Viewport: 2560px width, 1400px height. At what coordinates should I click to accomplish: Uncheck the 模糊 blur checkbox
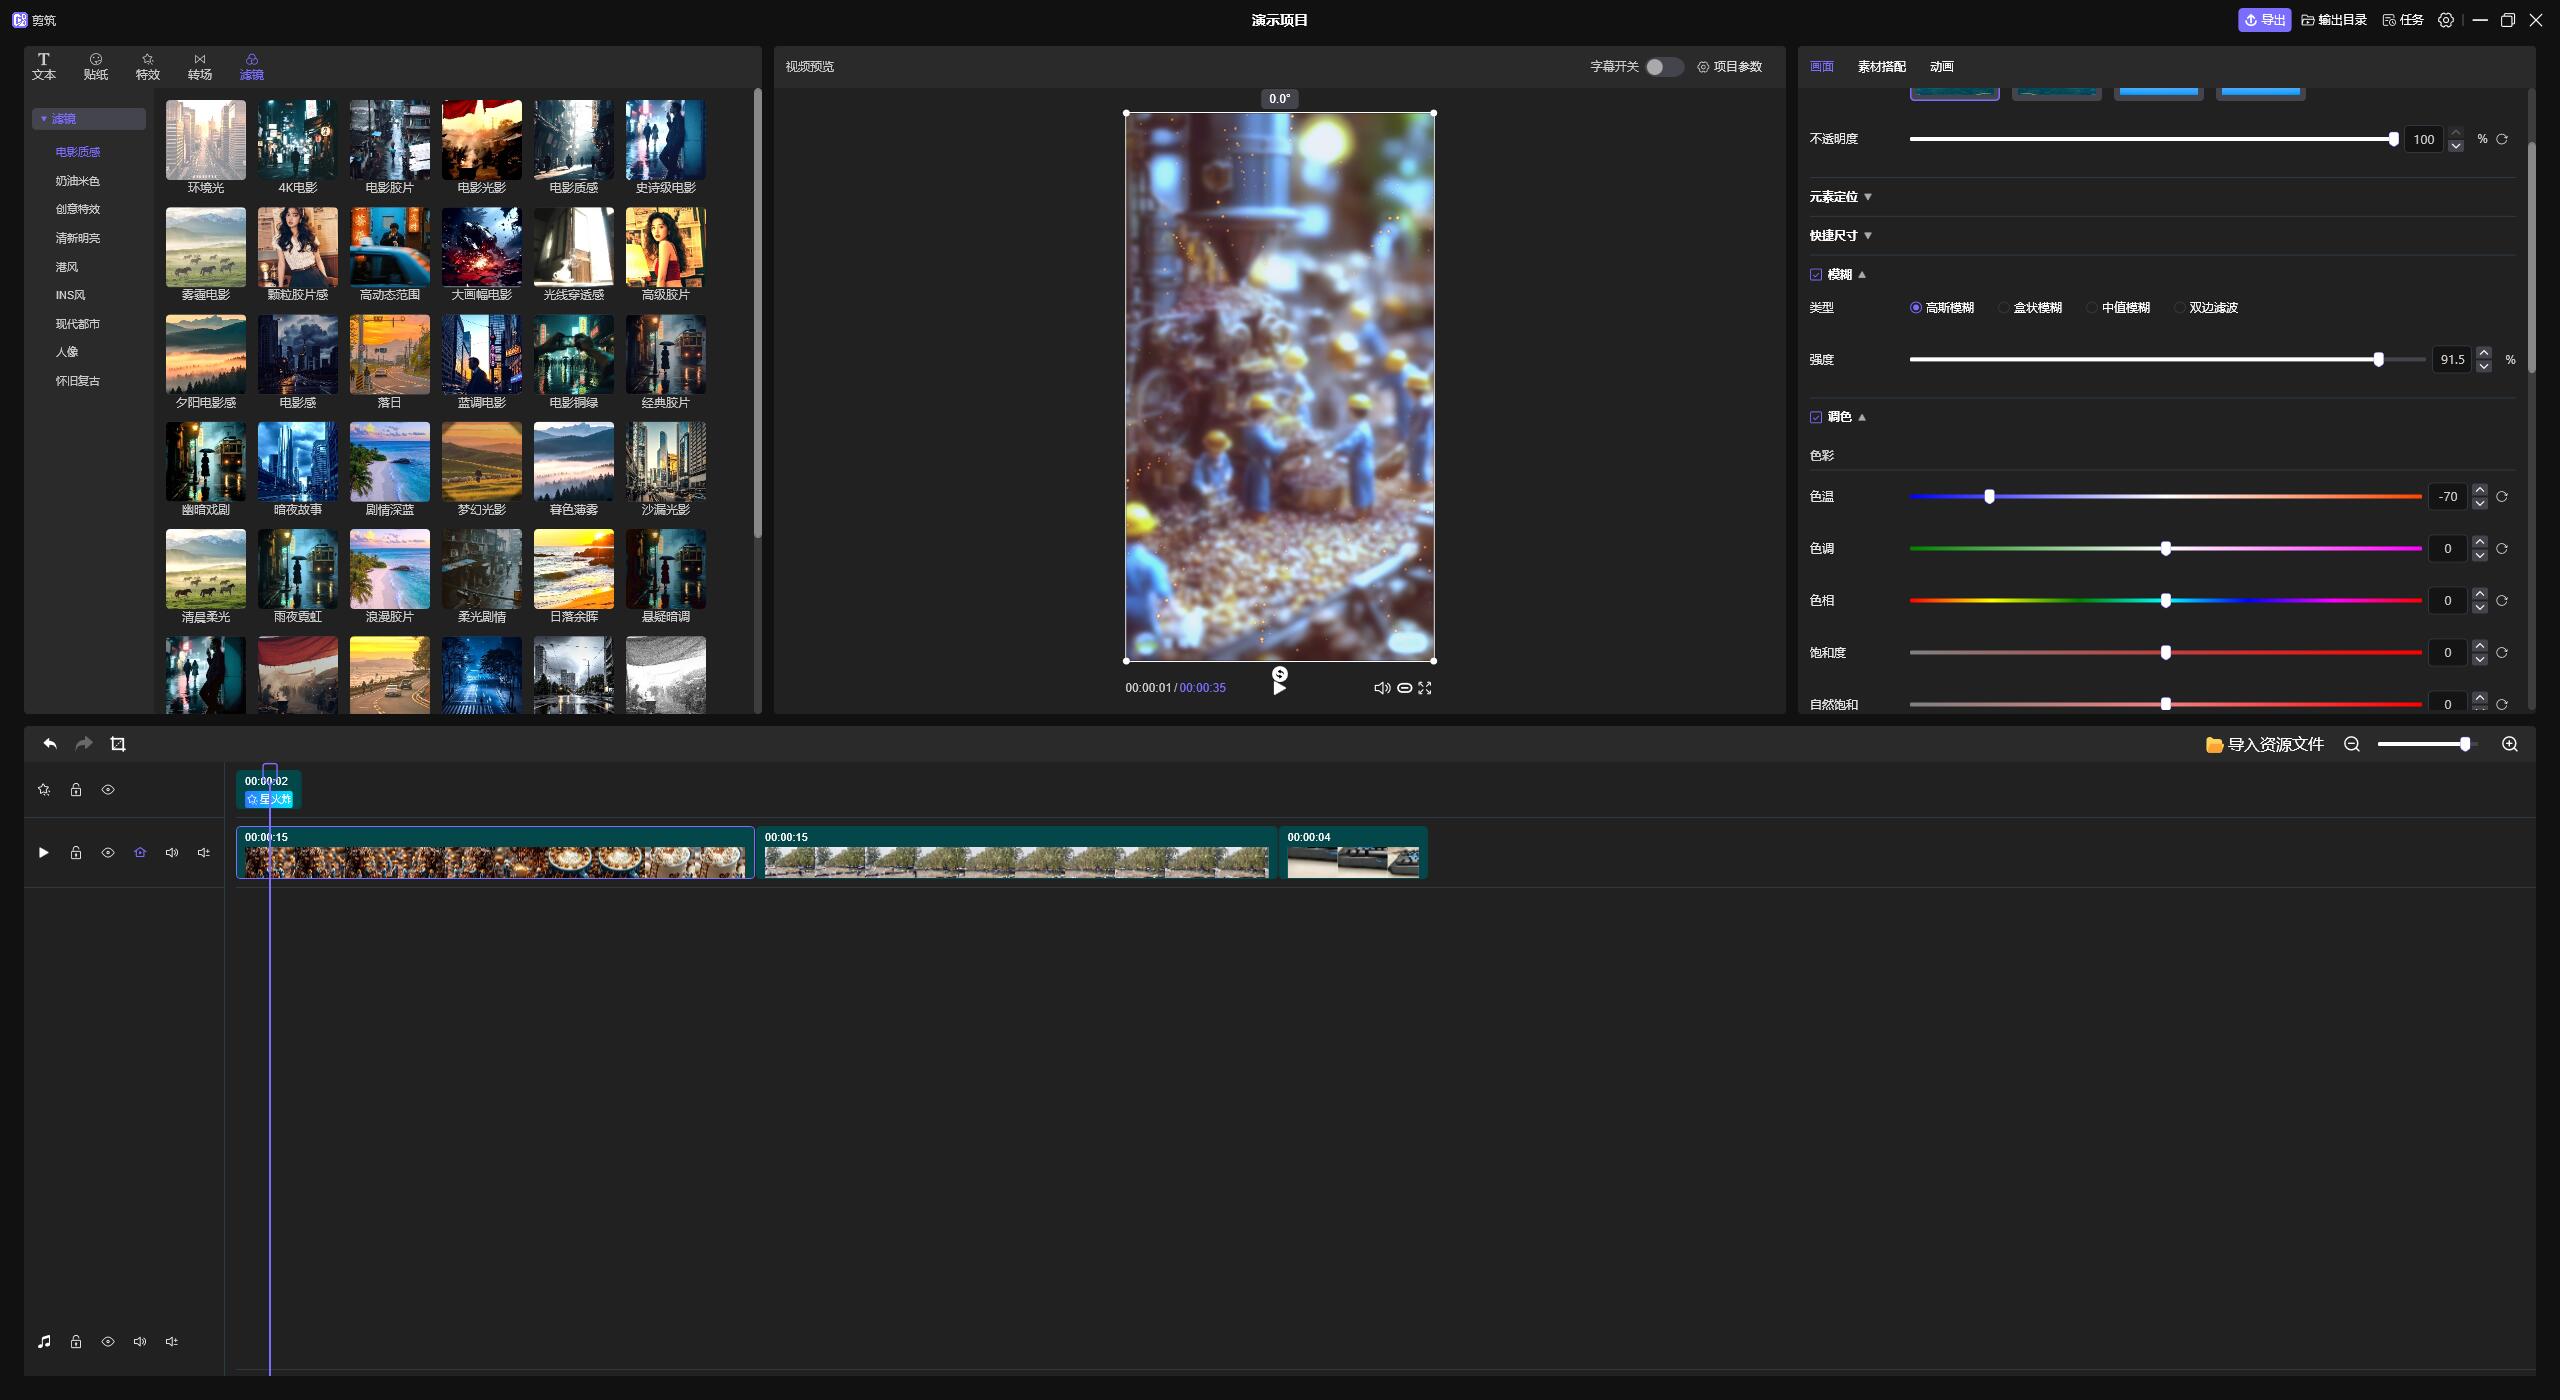1816,275
